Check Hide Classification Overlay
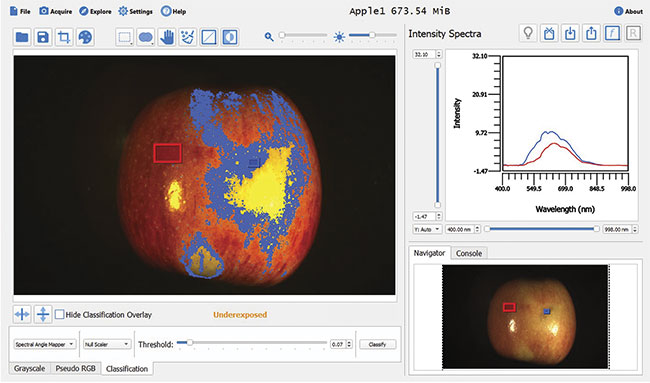The height and width of the screenshot is (383, 650). coord(60,315)
